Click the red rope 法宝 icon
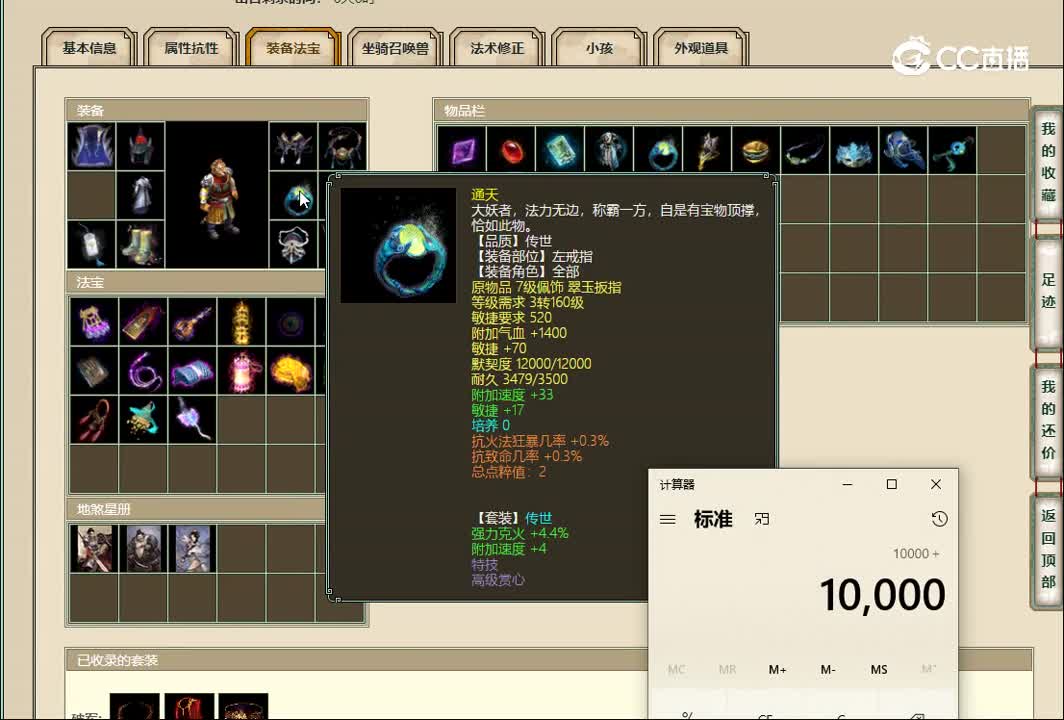Screen dimensions: 1064x720 pyautogui.click(x=94, y=419)
